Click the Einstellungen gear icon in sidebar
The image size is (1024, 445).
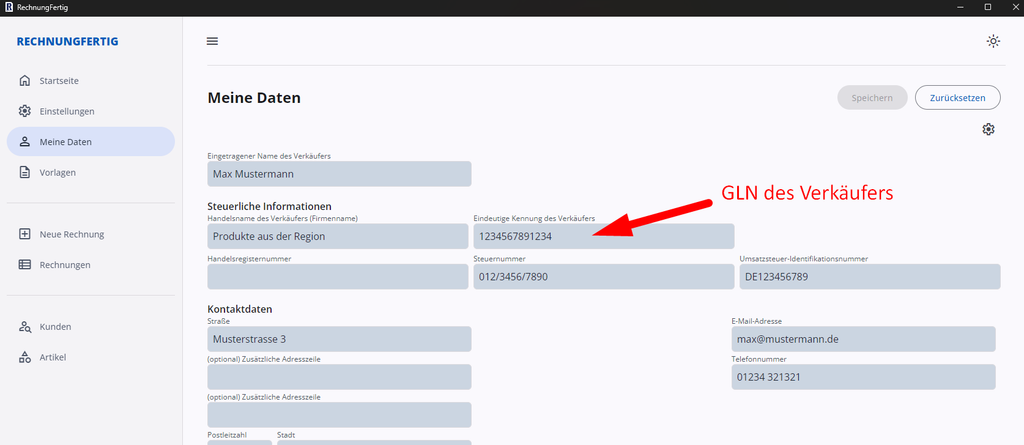pos(25,111)
